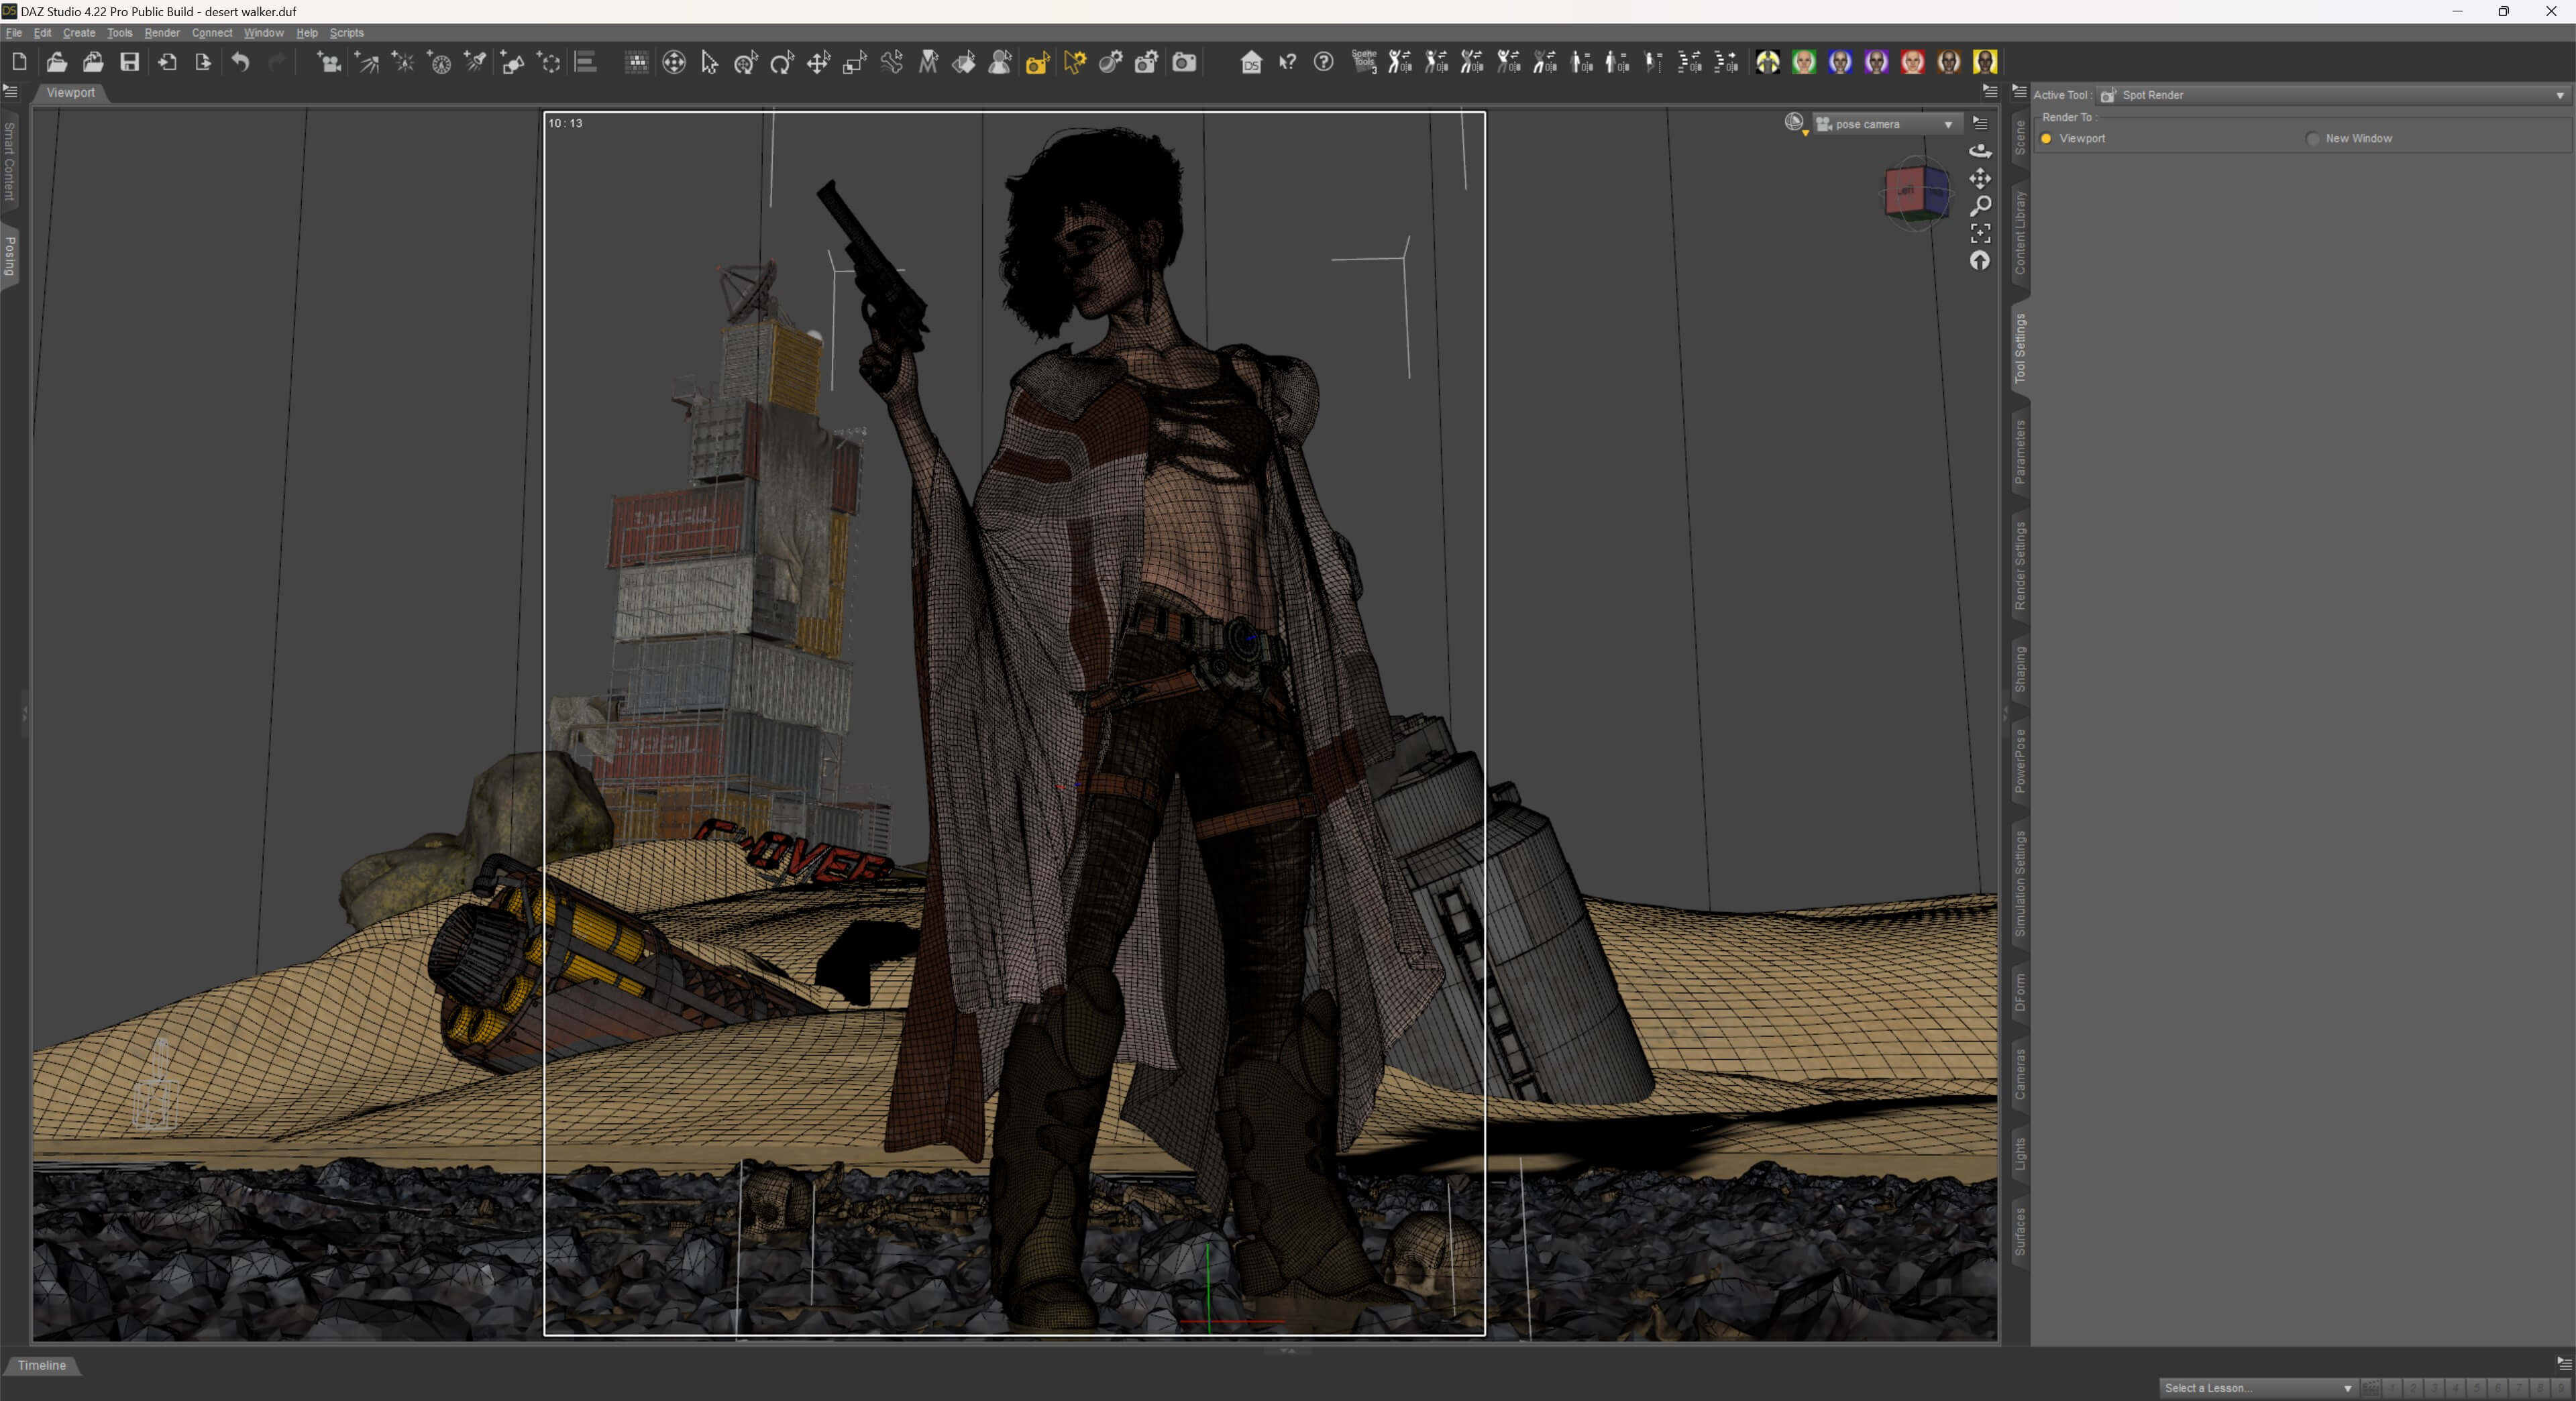Image resolution: width=2576 pixels, height=1401 pixels.
Task: Open the Active Tool Spot Render dropdown
Action: coord(2333,95)
